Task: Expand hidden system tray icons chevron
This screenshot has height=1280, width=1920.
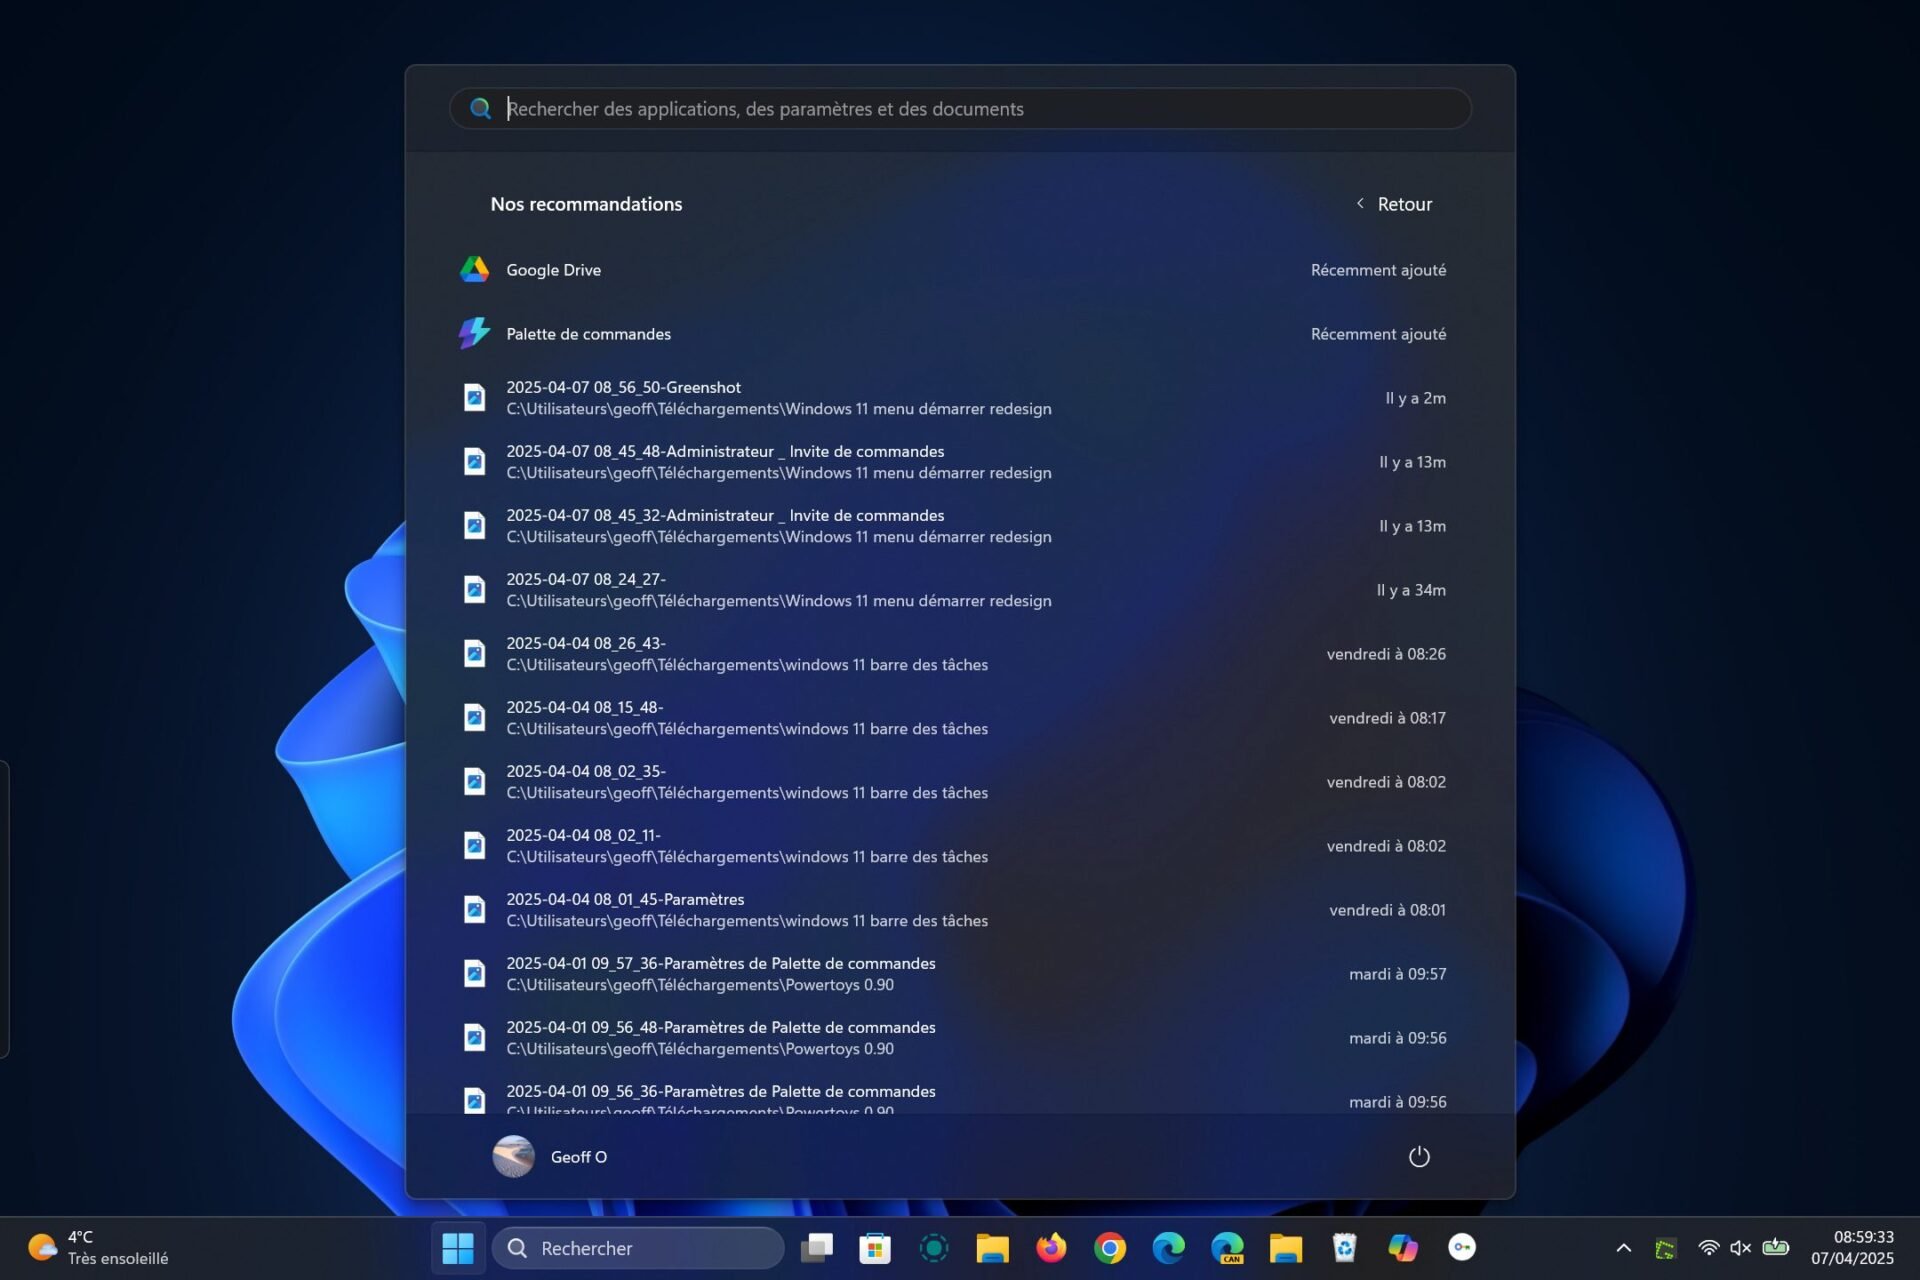Action: tap(1623, 1248)
